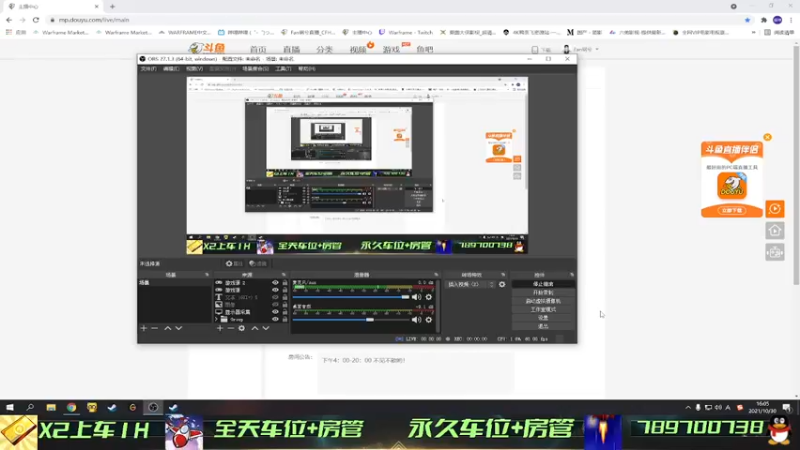Move scene down in scenes panel
This screenshot has width=800, height=450.
(x=179, y=328)
